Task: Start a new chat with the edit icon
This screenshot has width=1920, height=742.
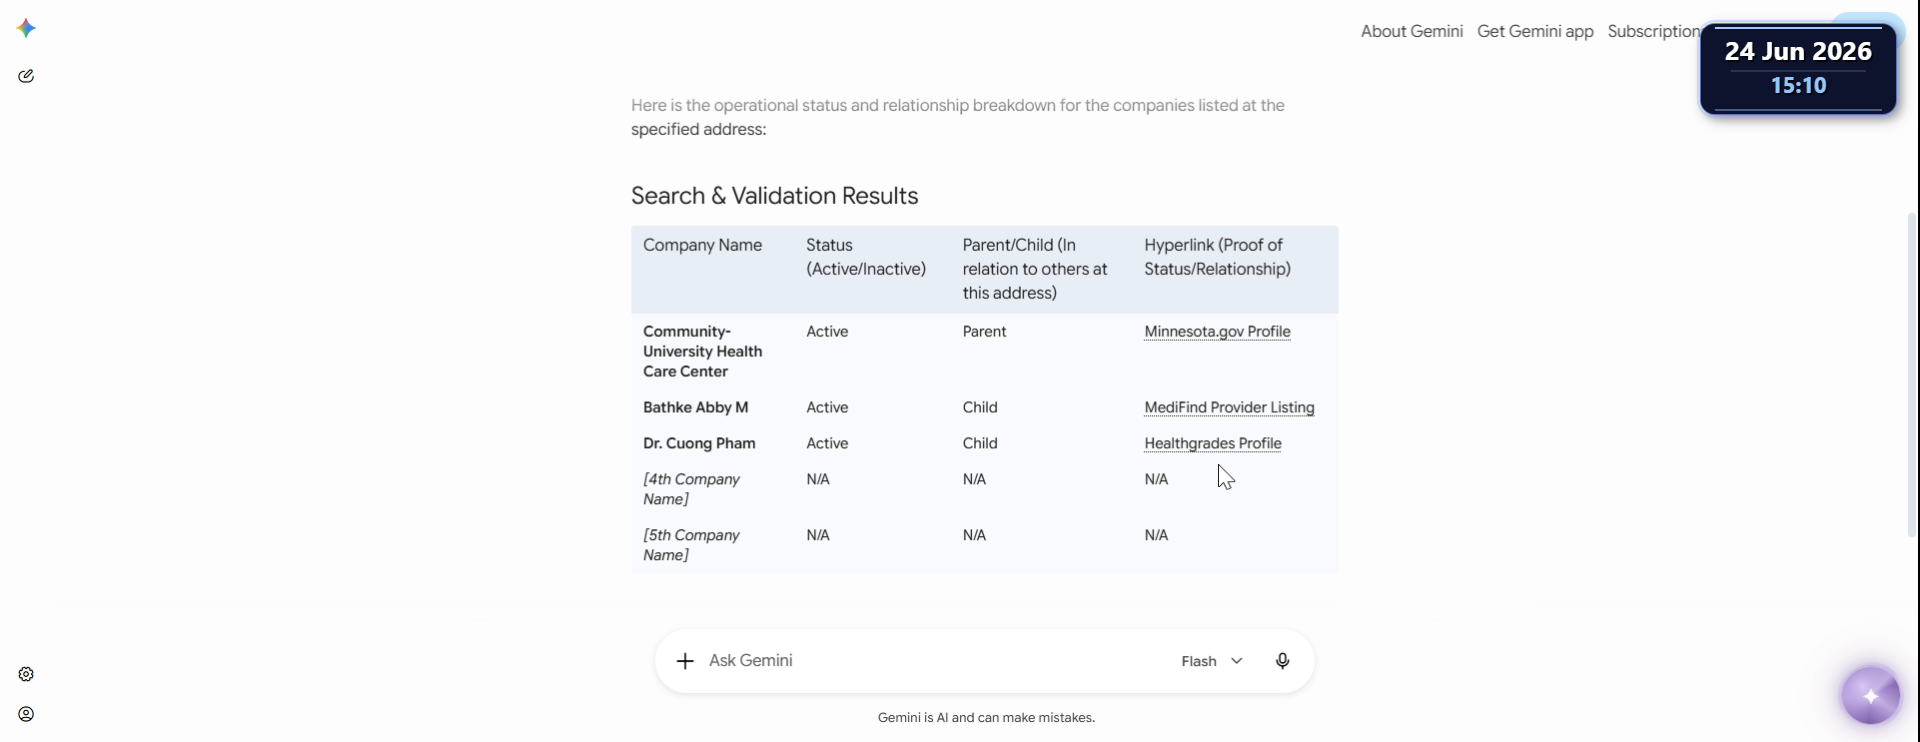Action: tap(26, 76)
